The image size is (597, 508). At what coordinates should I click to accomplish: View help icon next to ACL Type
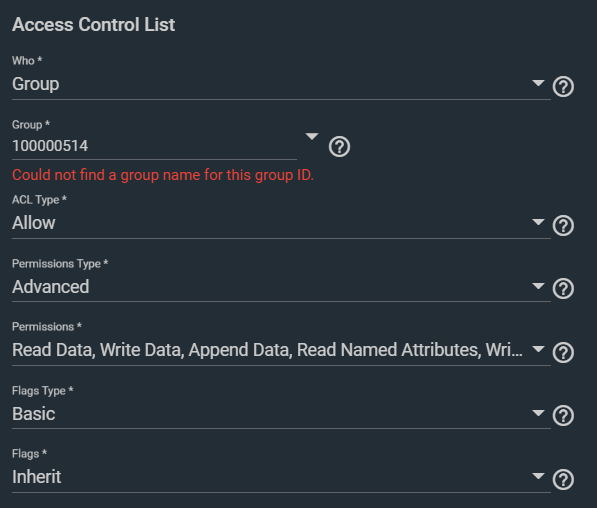tap(563, 226)
